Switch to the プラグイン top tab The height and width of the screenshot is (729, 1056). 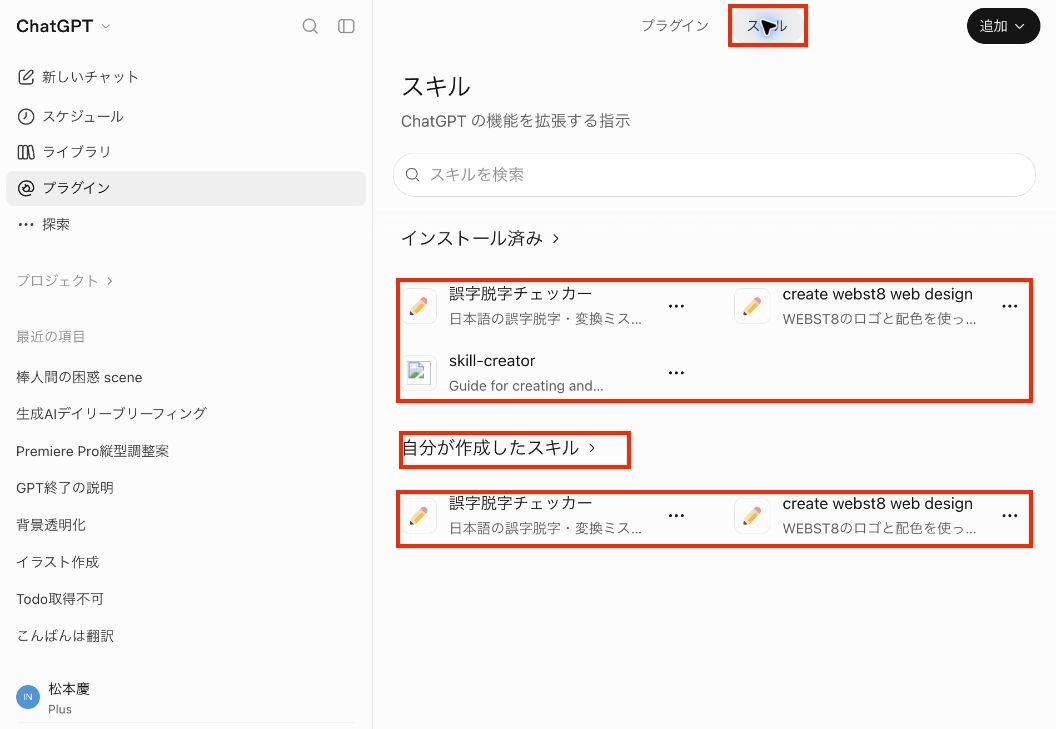(x=675, y=26)
